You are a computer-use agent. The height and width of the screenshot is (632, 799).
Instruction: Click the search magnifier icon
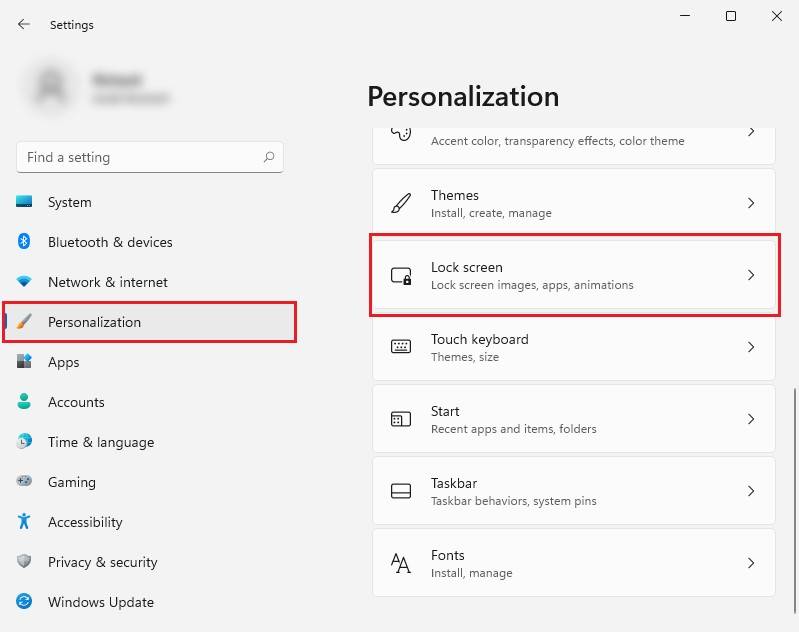[x=269, y=157]
